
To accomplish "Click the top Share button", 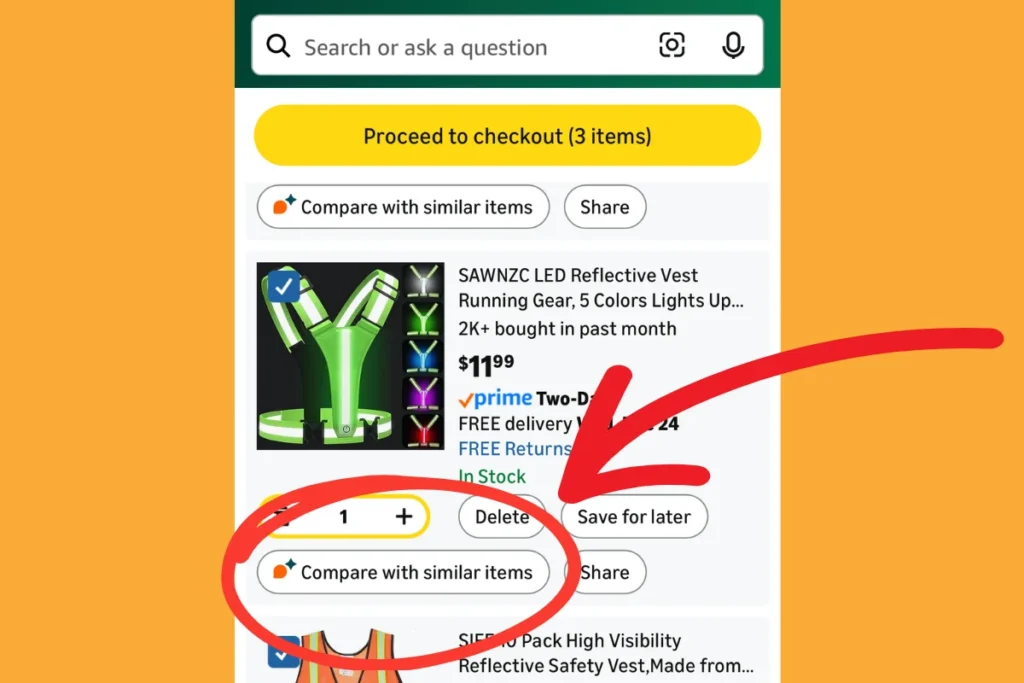I will coord(605,207).
